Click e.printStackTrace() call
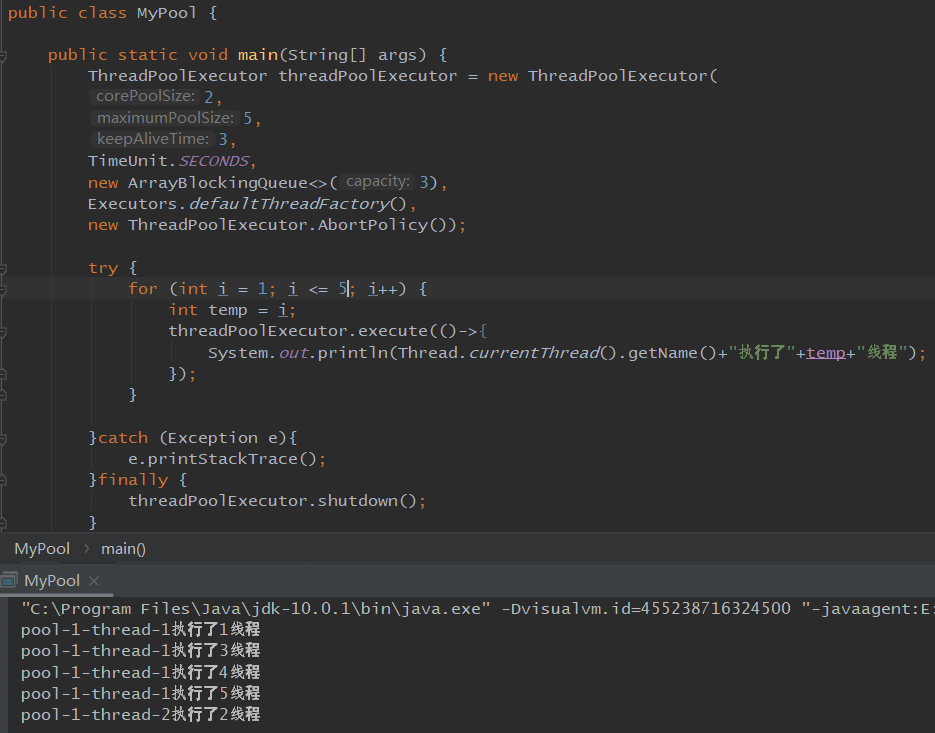This screenshot has width=935, height=733. [x=222, y=459]
